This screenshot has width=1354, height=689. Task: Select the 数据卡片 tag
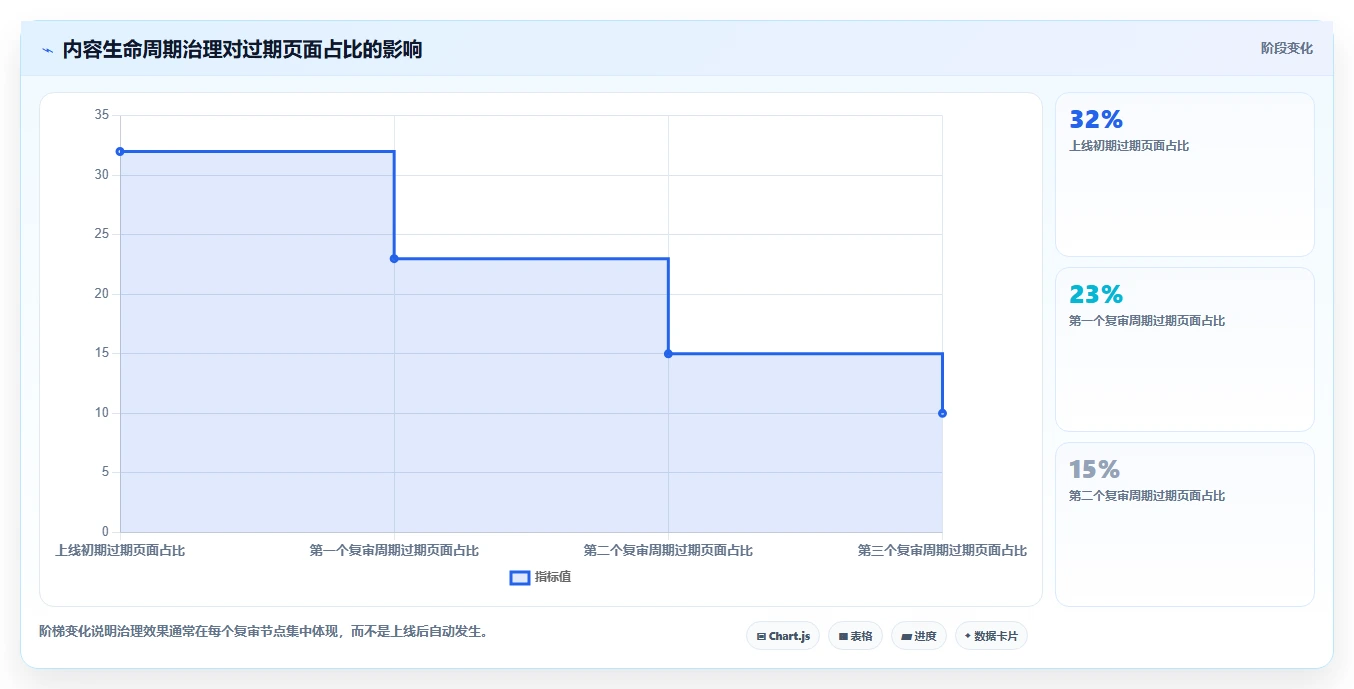[991, 636]
